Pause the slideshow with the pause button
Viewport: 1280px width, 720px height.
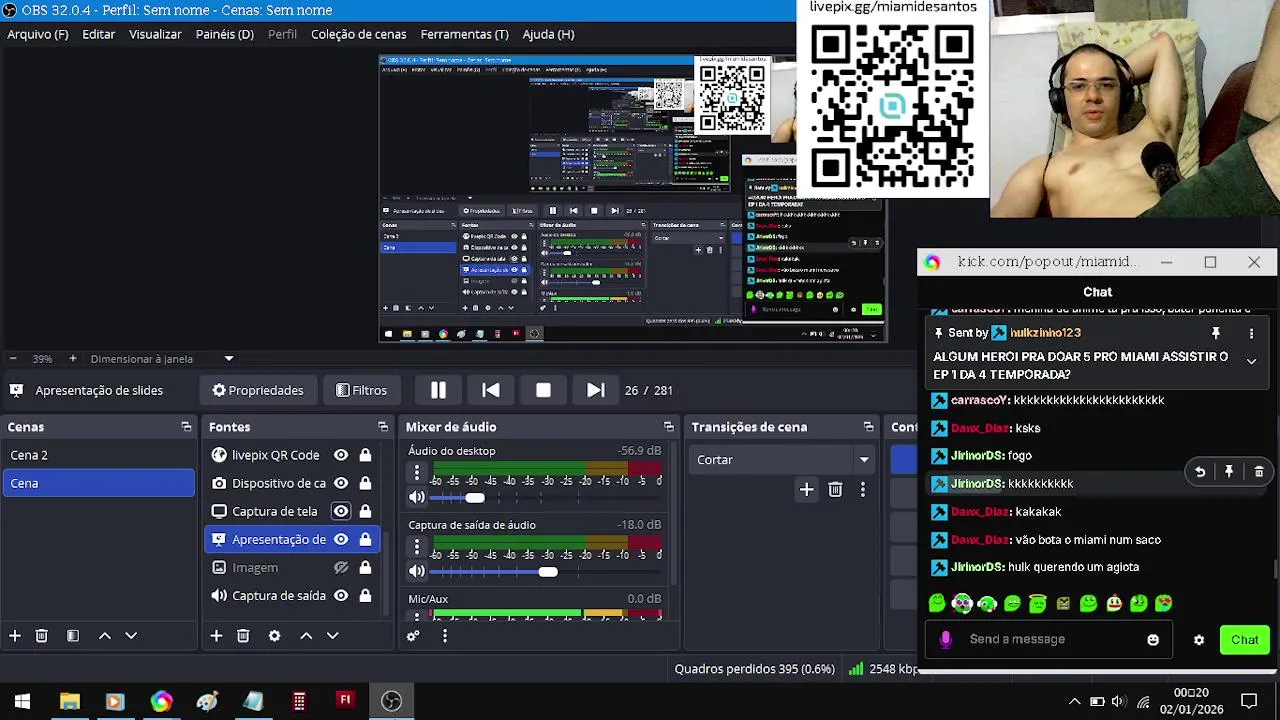coord(438,390)
